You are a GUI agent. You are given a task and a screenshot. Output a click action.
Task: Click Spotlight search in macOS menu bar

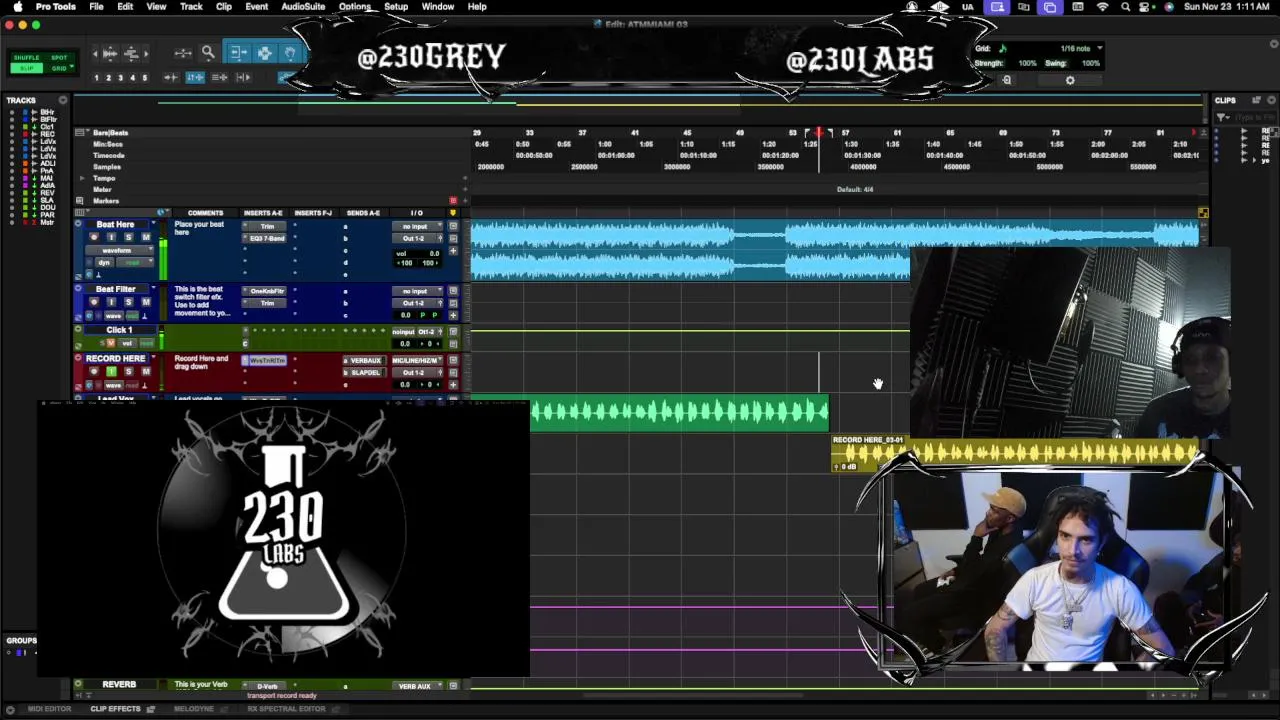(1126, 7)
